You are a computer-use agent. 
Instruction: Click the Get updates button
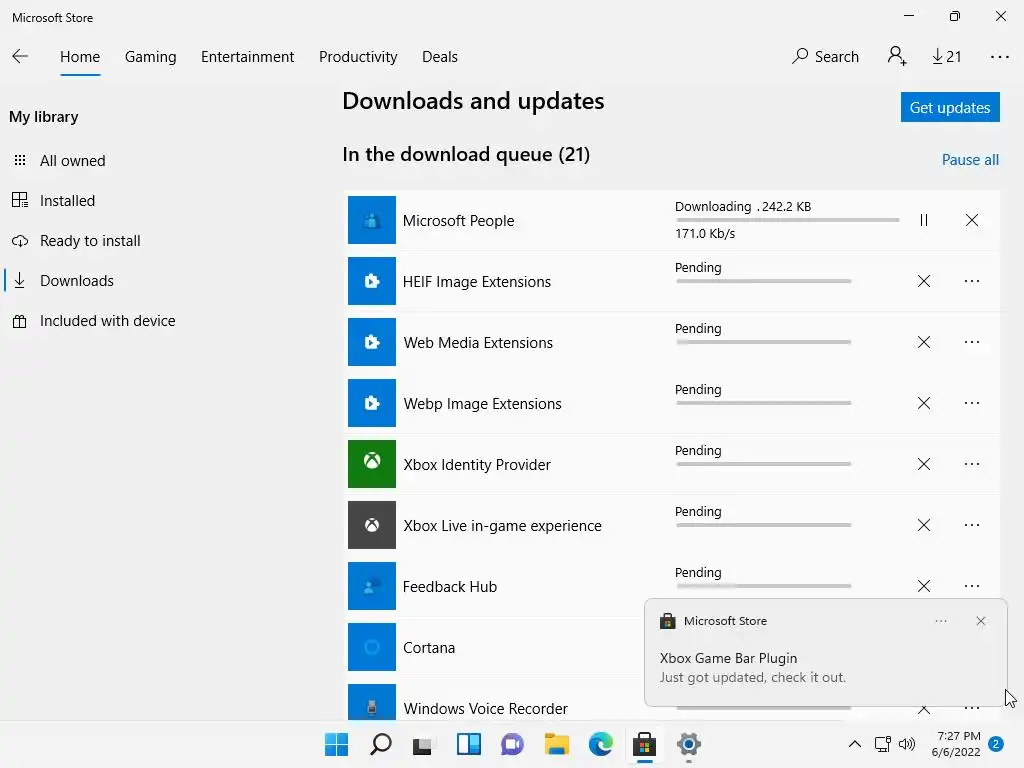coord(950,107)
